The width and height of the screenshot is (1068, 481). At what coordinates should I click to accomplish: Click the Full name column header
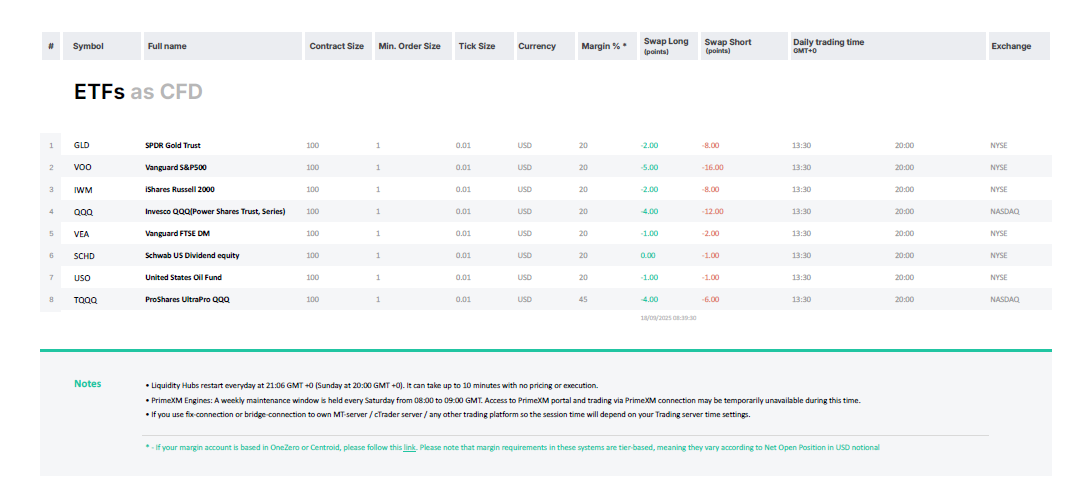click(222, 46)
